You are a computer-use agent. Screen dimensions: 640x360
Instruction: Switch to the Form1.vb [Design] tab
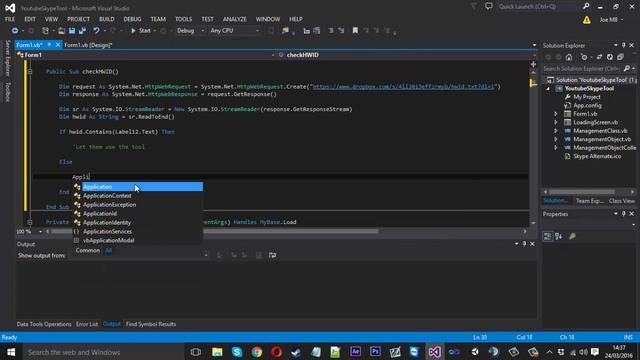(x=88, y=45)
